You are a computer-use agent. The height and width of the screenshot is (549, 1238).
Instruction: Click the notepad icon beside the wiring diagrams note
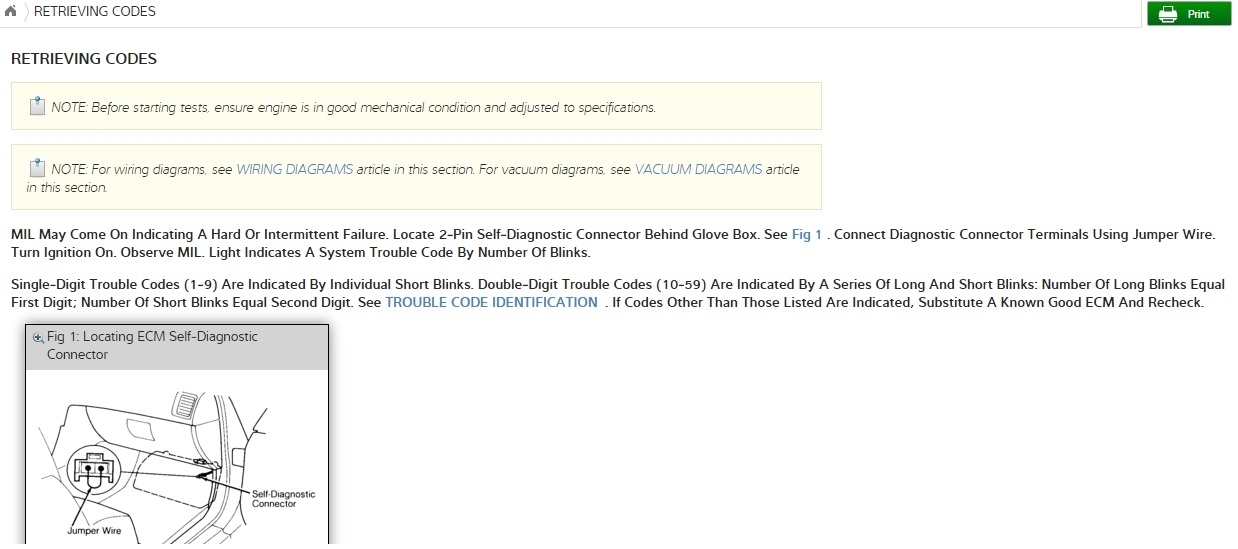point(37,168)
